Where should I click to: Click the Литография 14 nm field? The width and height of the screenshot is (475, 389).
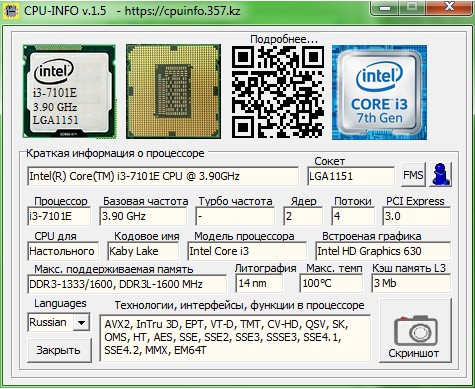tap(259, 283)
